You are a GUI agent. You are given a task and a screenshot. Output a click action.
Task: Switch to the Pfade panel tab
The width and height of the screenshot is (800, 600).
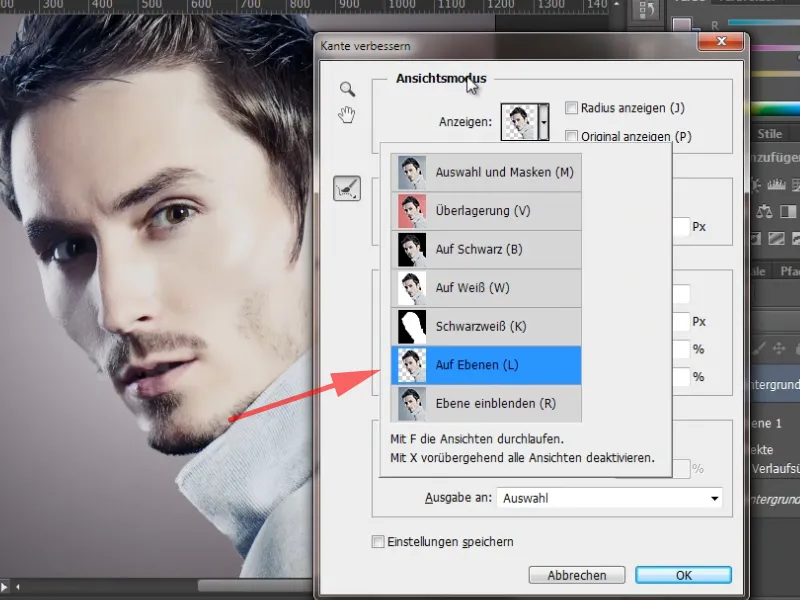point(789,270)
